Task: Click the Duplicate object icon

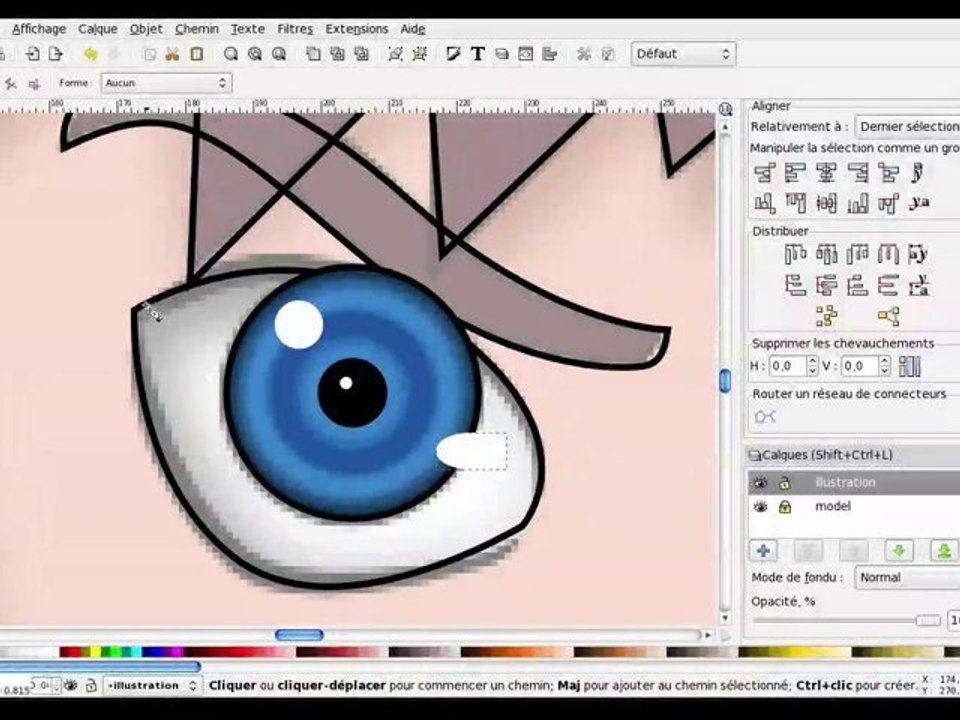Action: click(x=313, y=54)
